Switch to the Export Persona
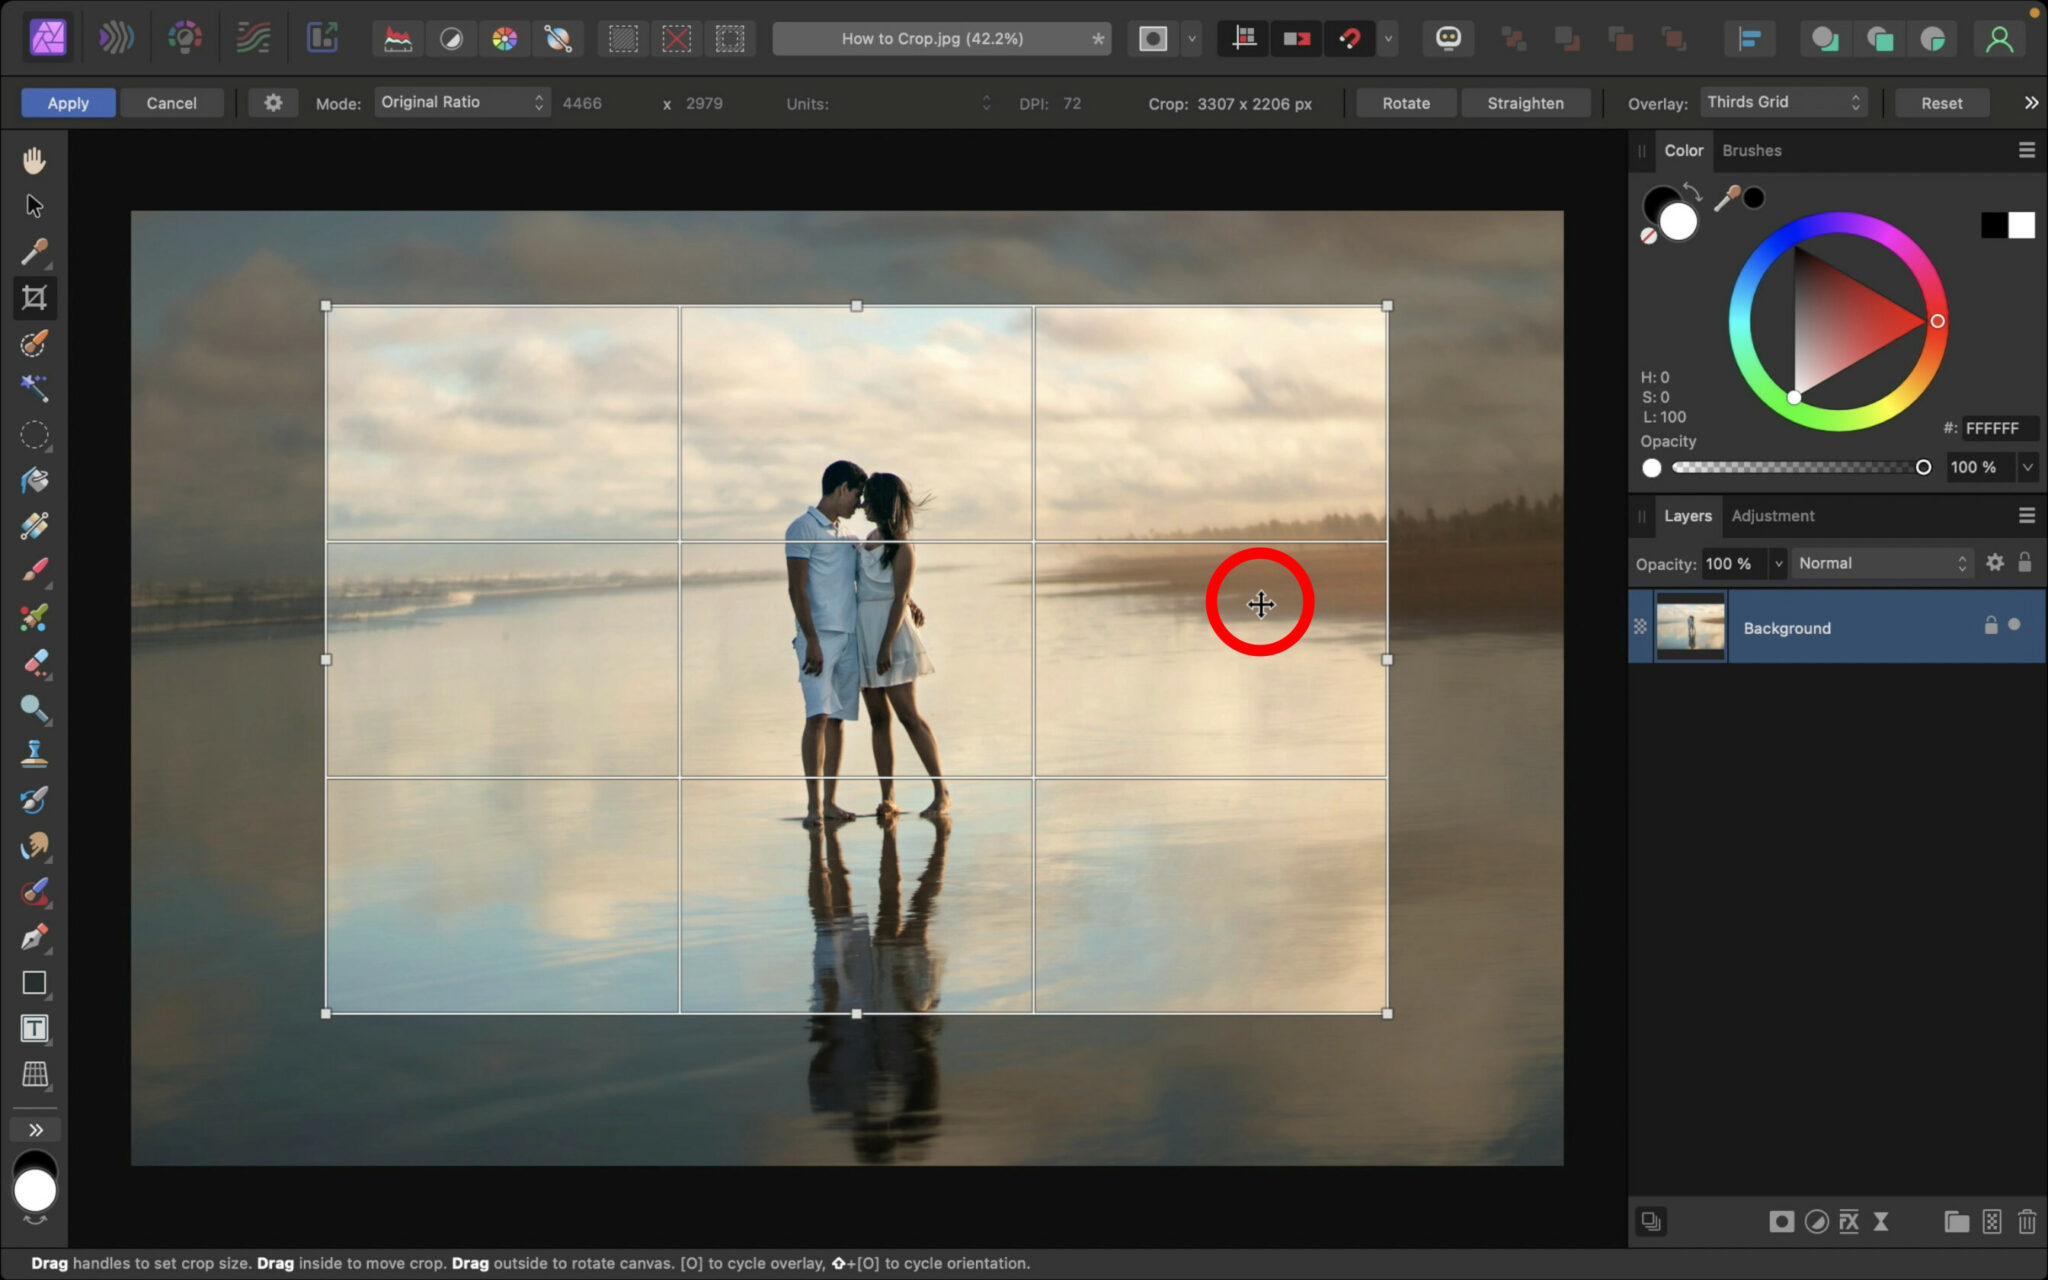Screen dimensions: 2048x1280 pyautogui.click(x=322, y=39)
